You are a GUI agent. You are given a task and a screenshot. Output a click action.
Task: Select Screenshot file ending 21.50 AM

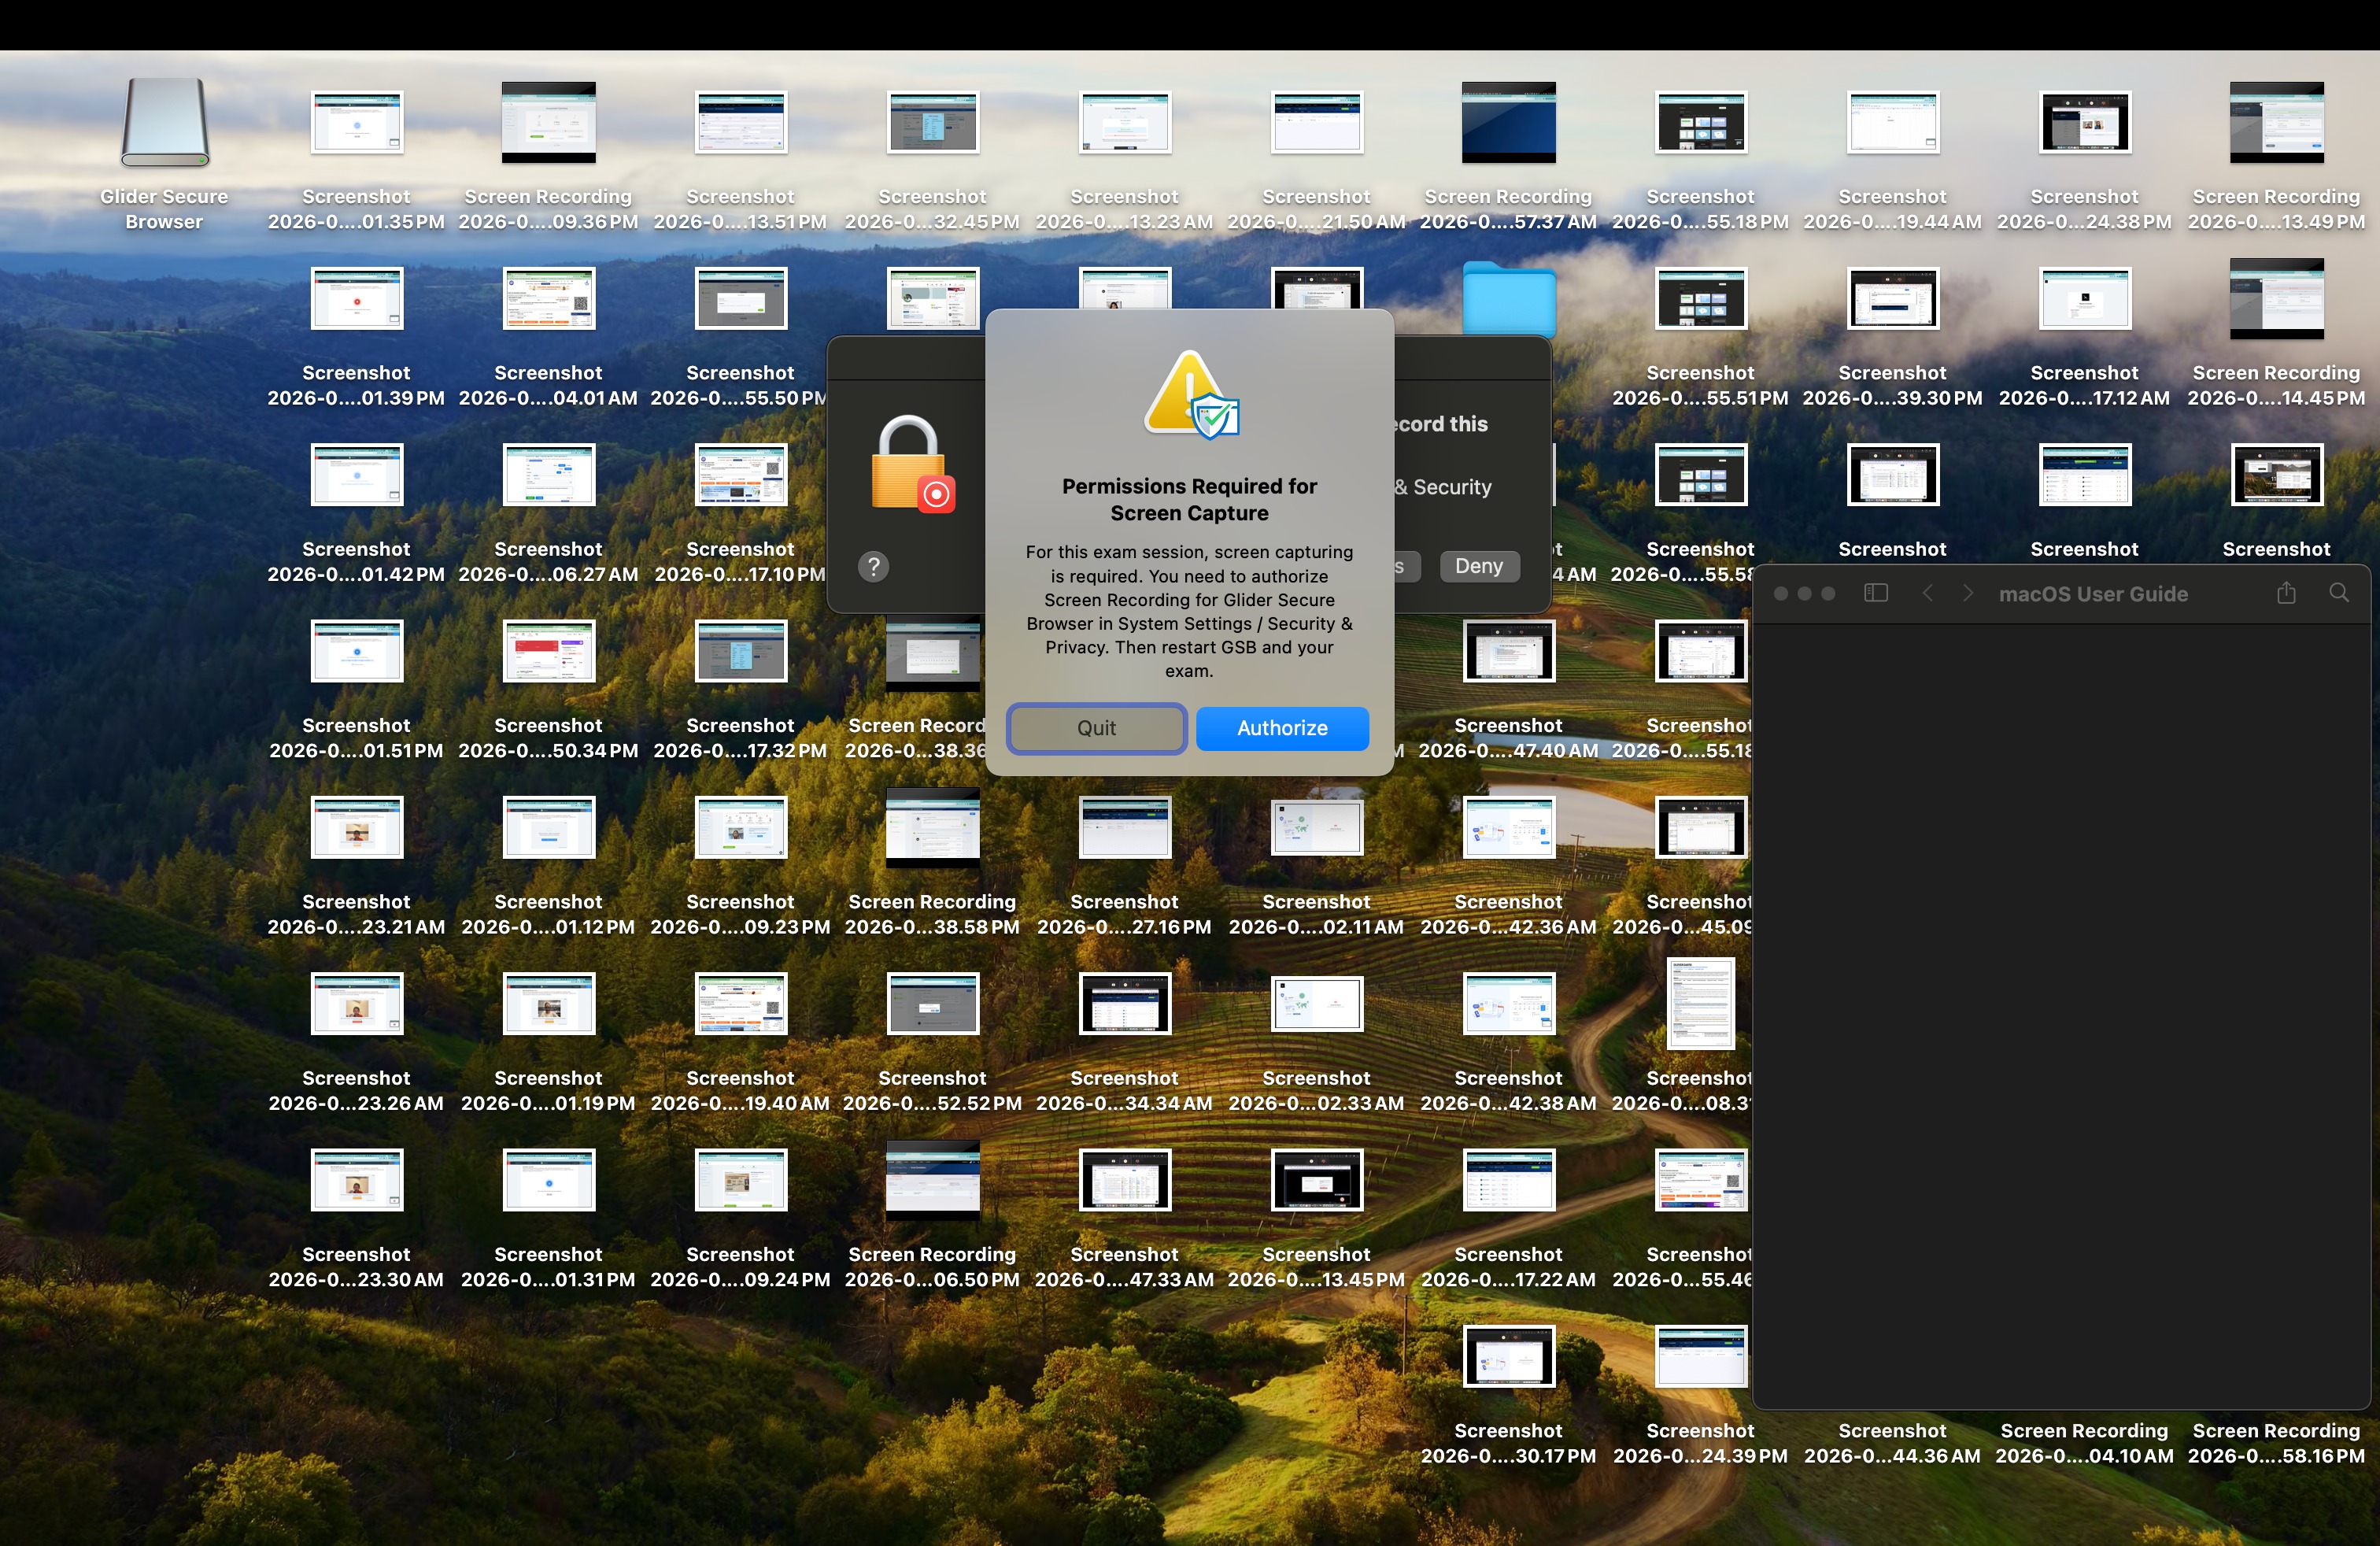[x=1317, y=122]
